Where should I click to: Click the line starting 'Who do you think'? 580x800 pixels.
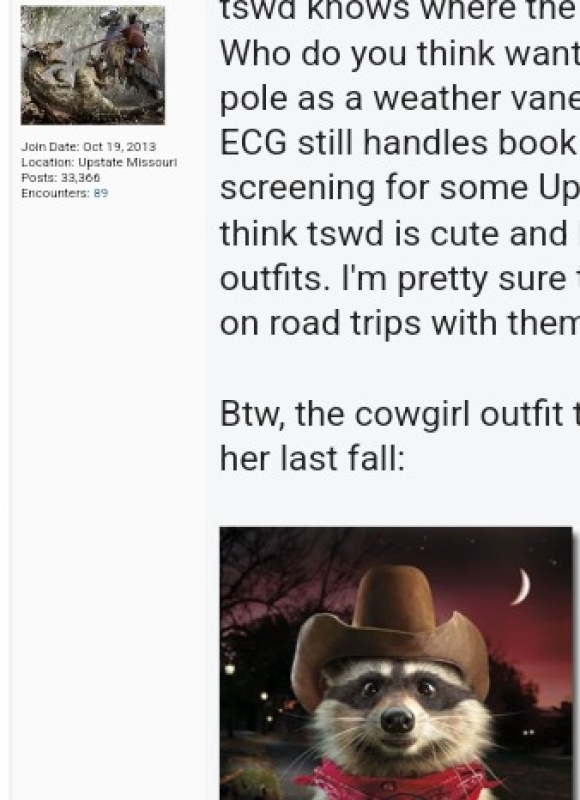[399, 54]
